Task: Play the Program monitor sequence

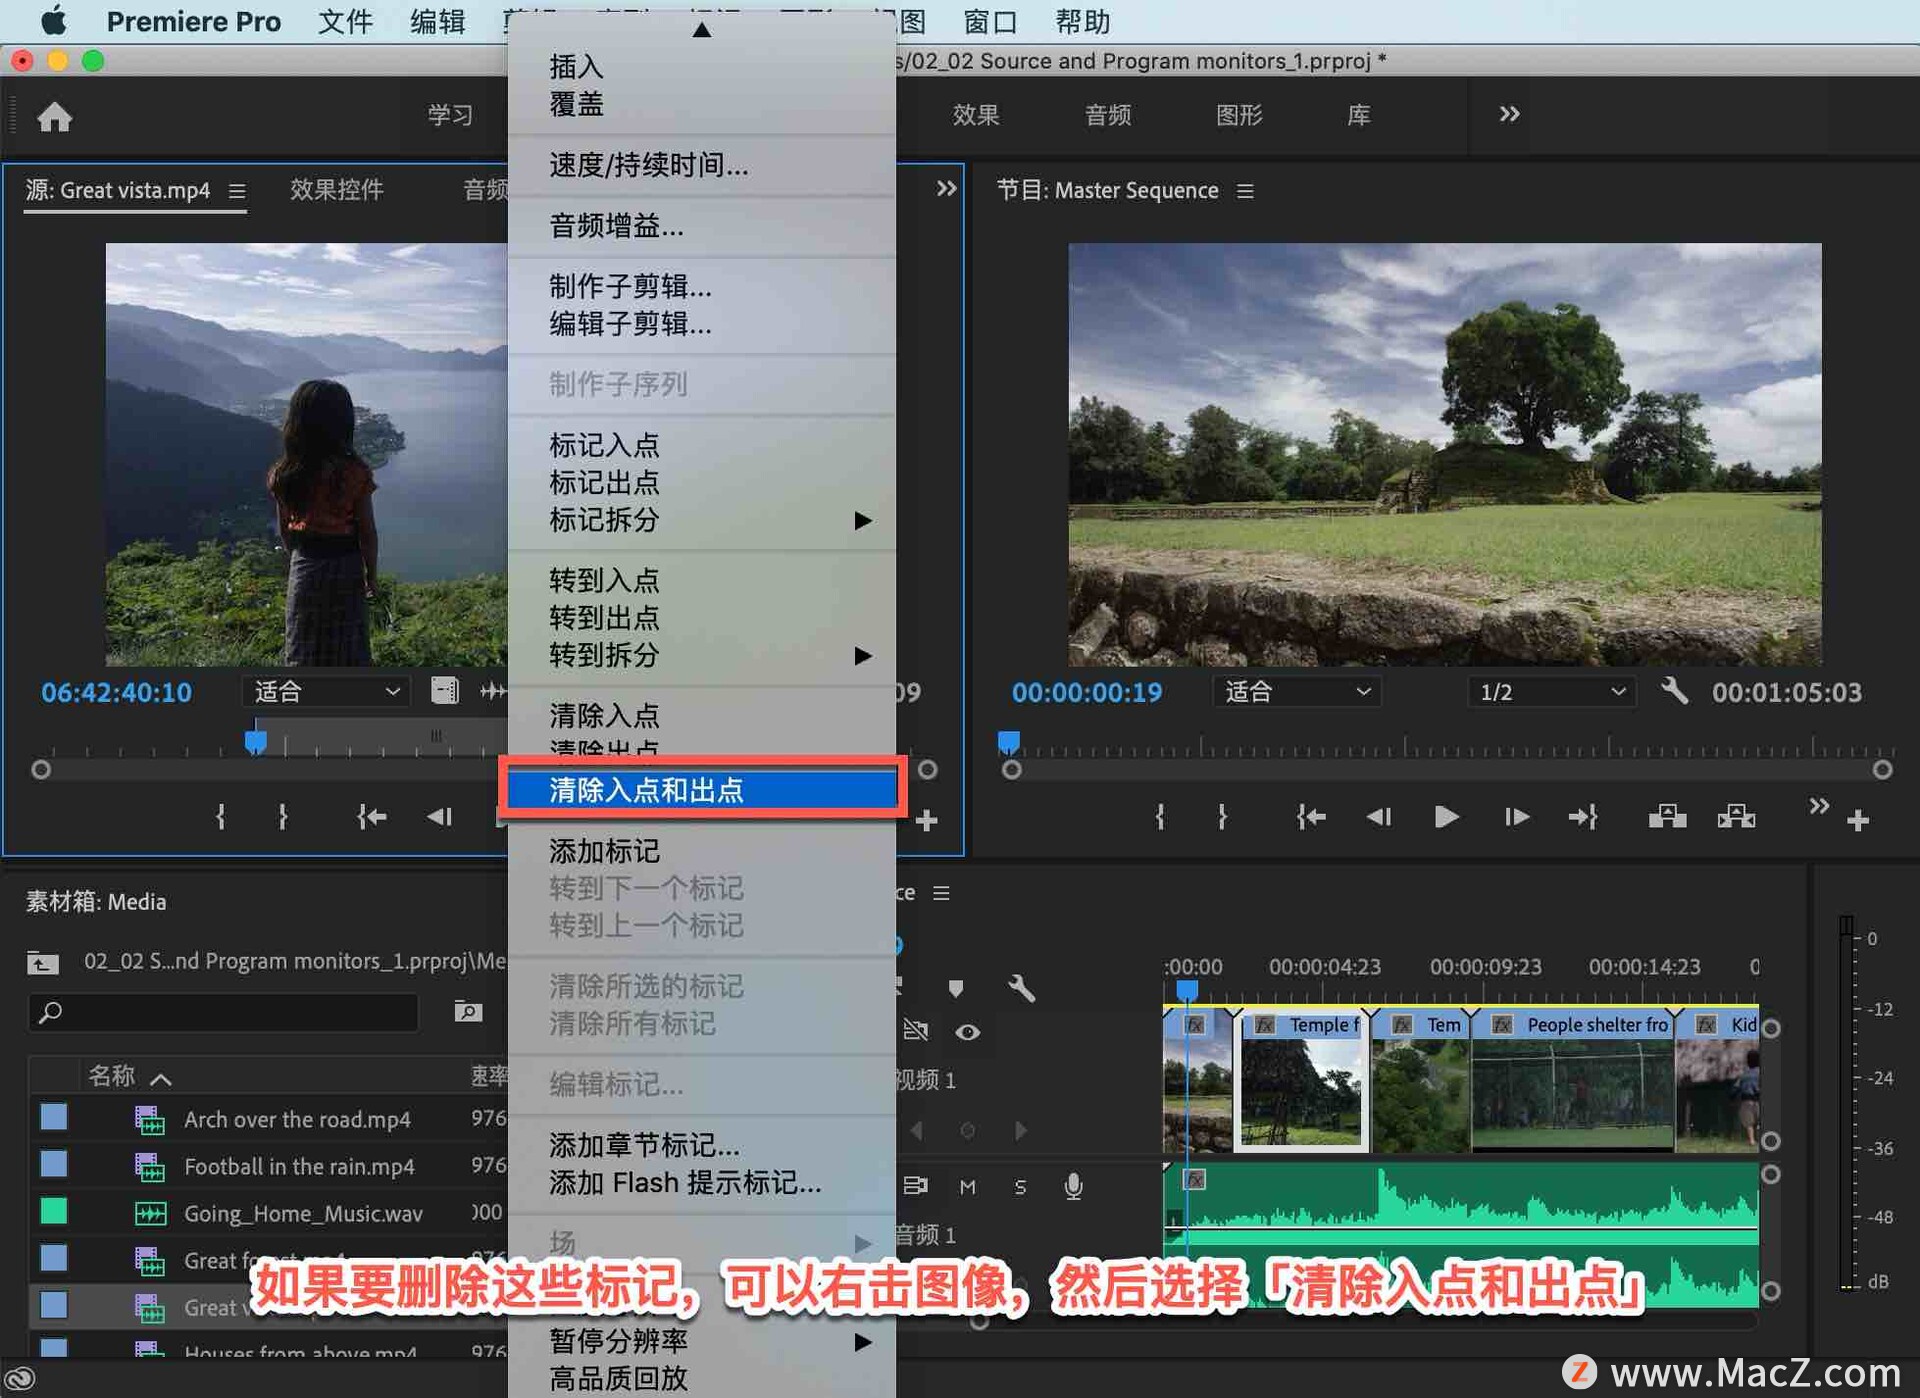Action: tap(1445, 817)
